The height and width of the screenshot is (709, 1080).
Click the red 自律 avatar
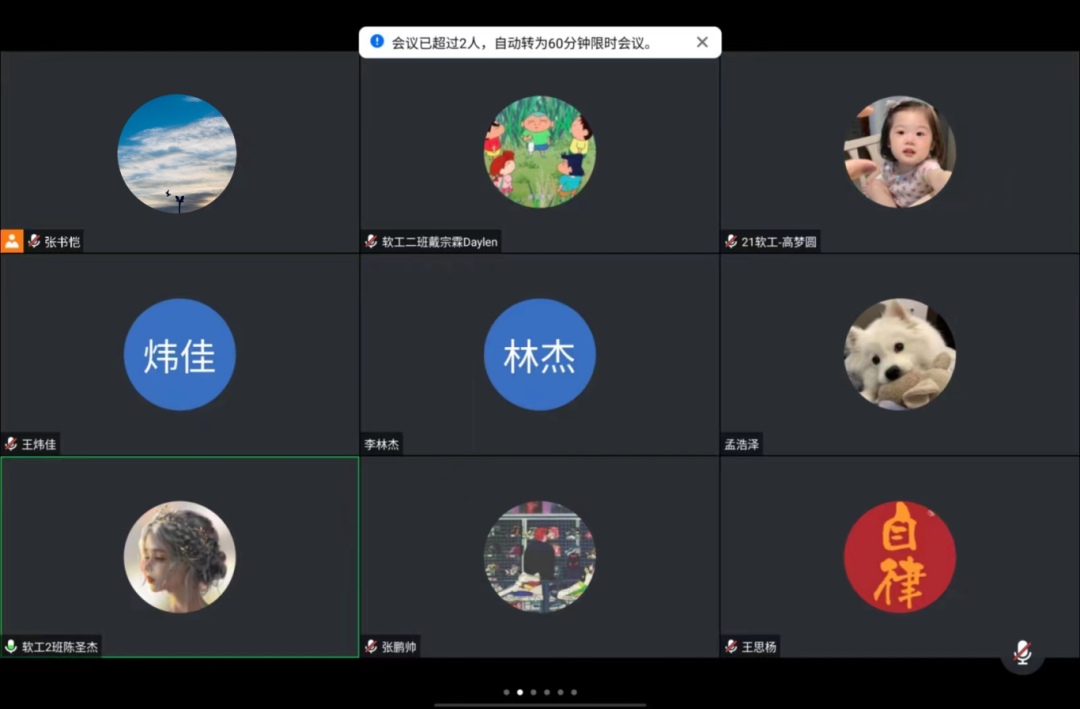899,556
